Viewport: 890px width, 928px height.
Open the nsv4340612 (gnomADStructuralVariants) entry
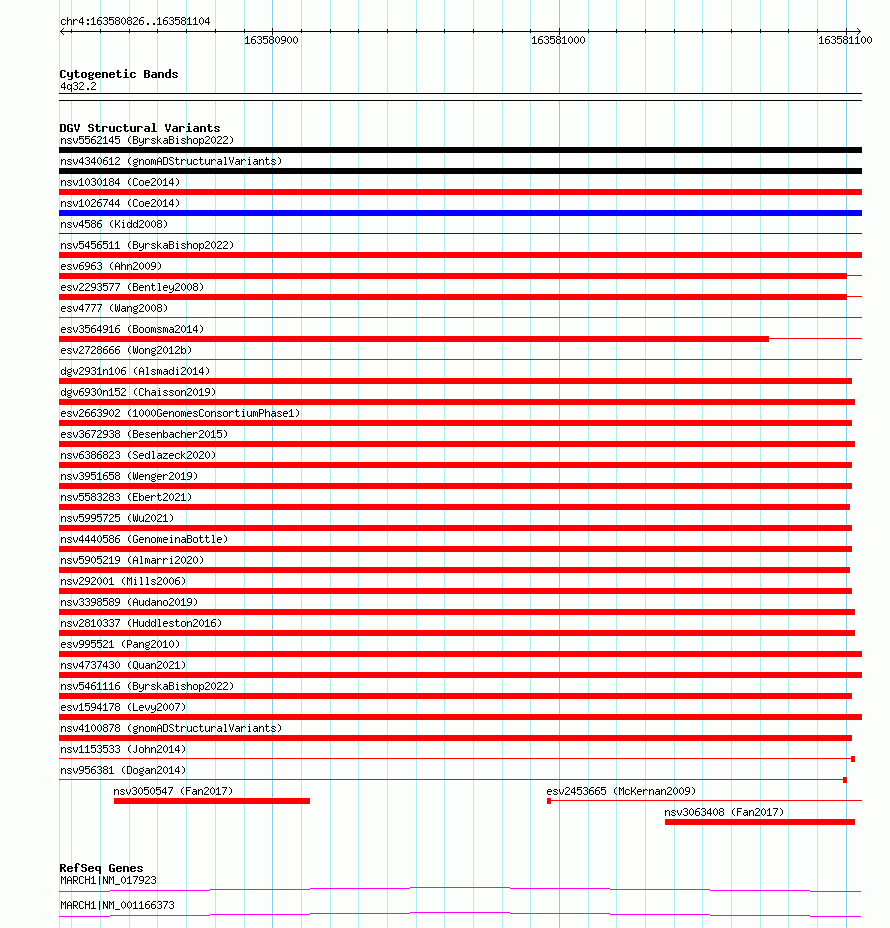(x=171, y=161)
